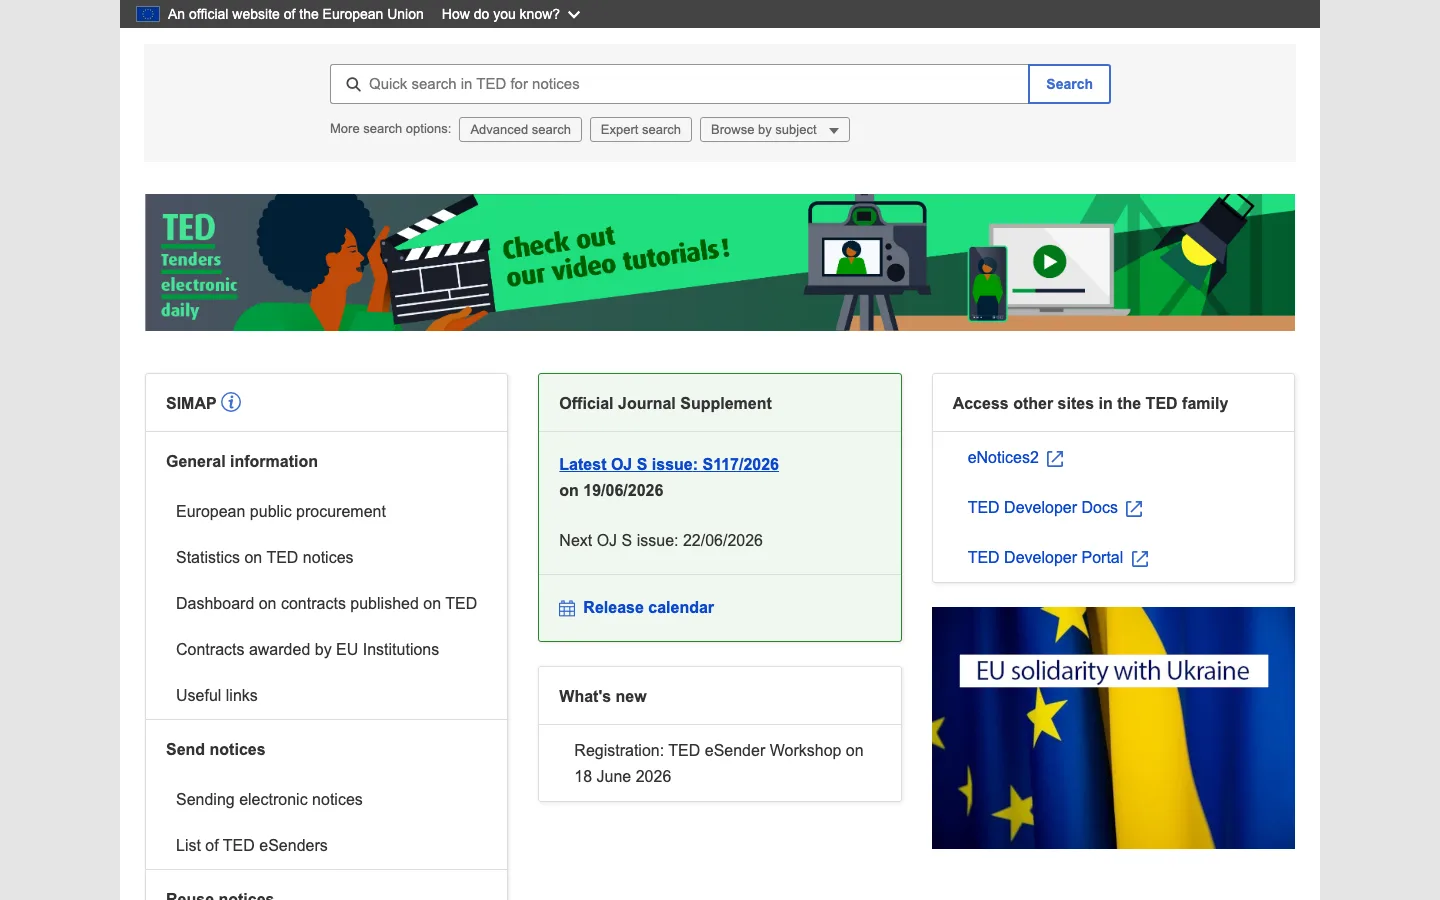Open the video tutorials banner
This screenshot has width=1440, height=900.
pos(720,262)
